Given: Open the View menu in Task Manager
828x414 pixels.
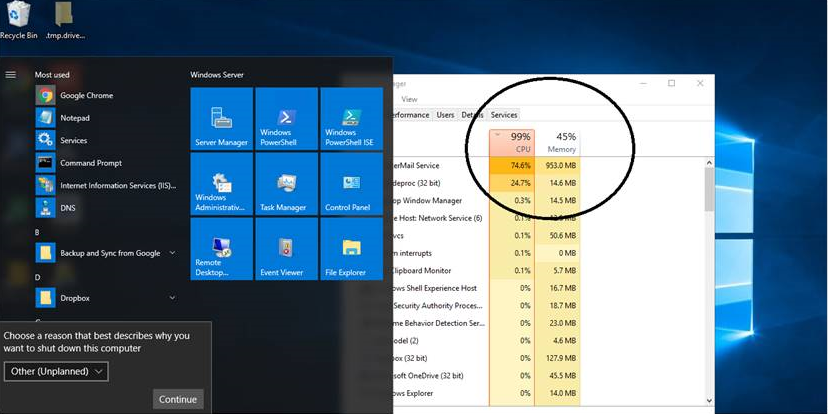Looking at the screenshot, I should 409,99.
